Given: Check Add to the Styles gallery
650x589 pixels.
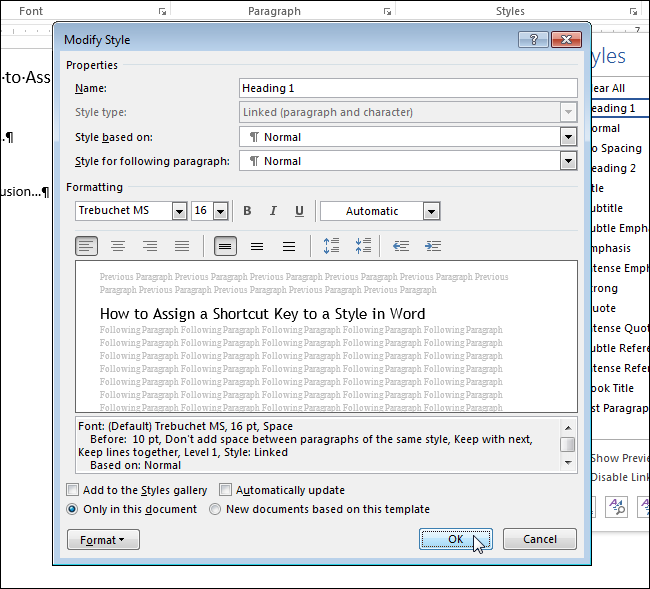Looking at the screenshot, I should [73, 490].
